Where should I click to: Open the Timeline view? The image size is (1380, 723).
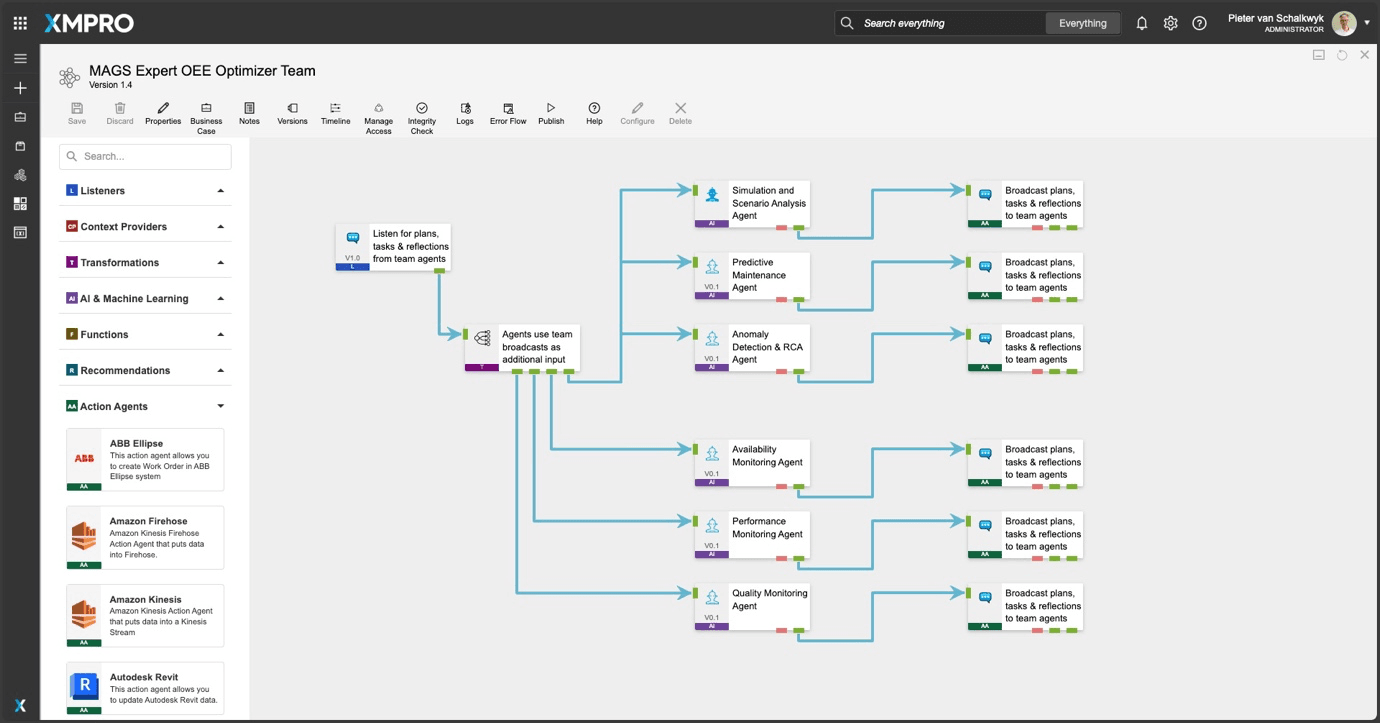pyautogui.click(x=335, y=113)
